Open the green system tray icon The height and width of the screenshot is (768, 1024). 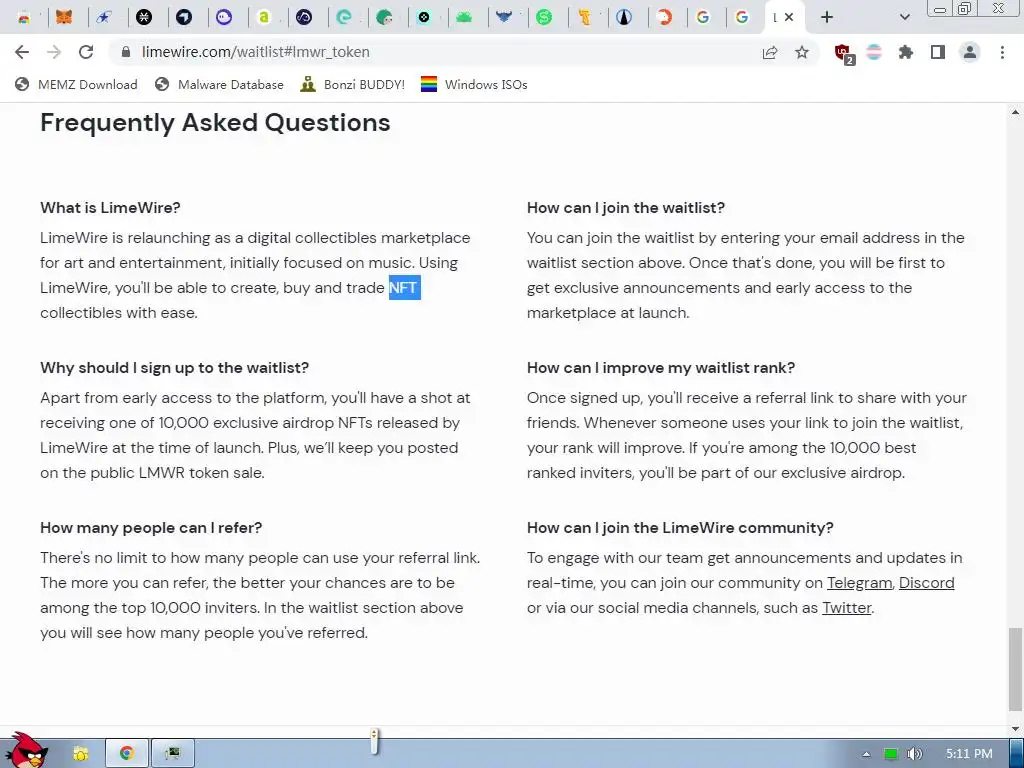(890, 754)
